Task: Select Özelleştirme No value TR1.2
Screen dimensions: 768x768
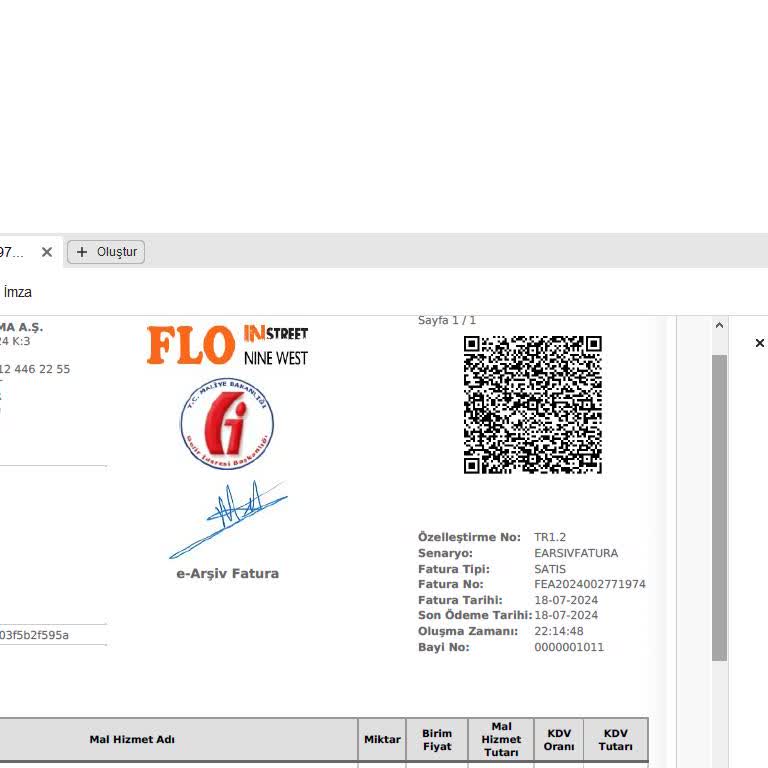Action: click(550, 537)
